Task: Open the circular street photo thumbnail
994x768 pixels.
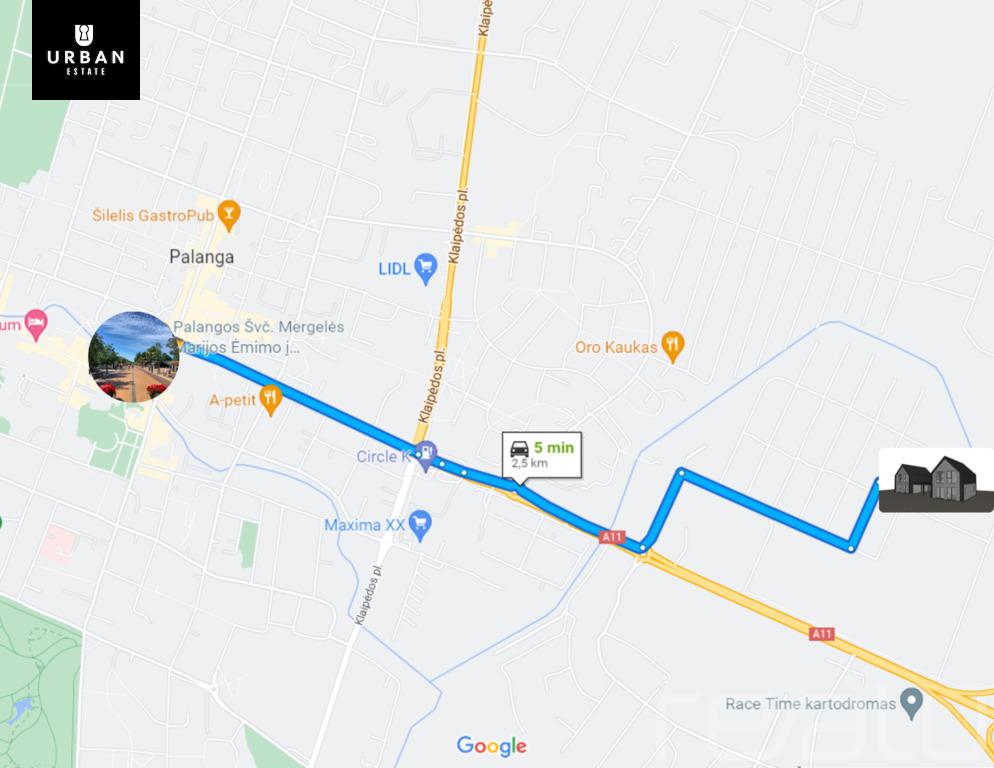Action: tap(134, 356)
